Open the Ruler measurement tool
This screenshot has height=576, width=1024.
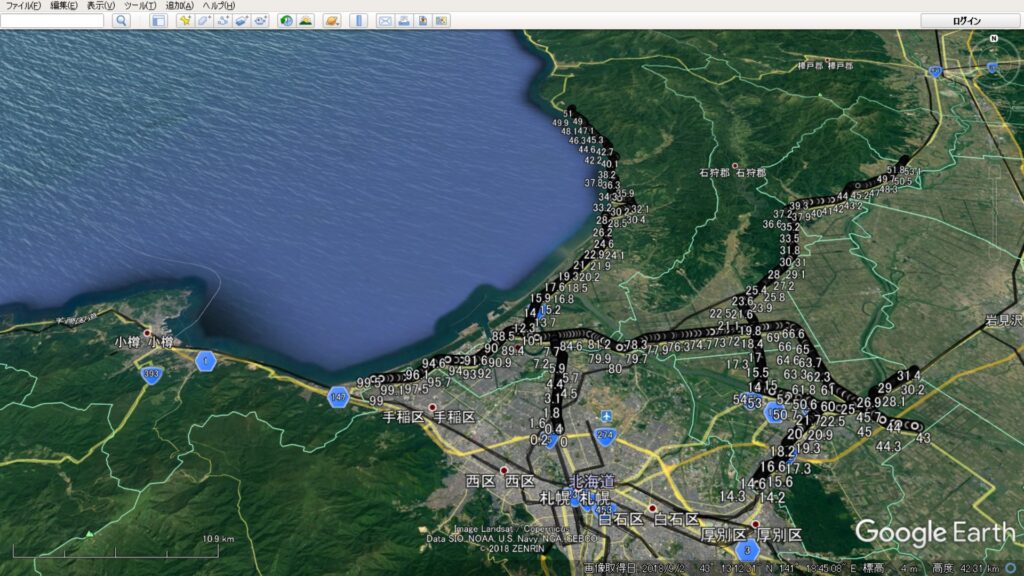(359, 21)
